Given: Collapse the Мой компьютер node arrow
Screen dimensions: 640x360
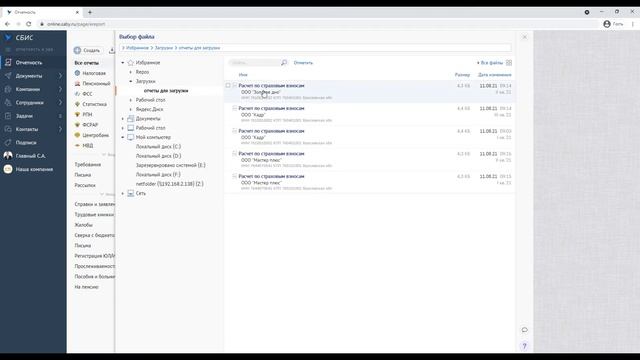Looking at the screenshot, I should (x=122, y=138).
